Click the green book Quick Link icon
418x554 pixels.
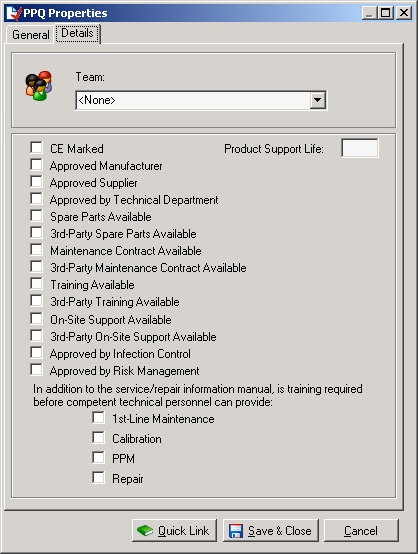pyautogui.click(x=145, y=531)
